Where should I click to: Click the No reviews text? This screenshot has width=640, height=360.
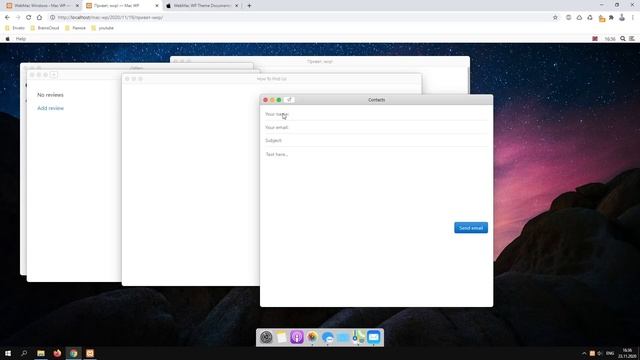coord(50,95)
